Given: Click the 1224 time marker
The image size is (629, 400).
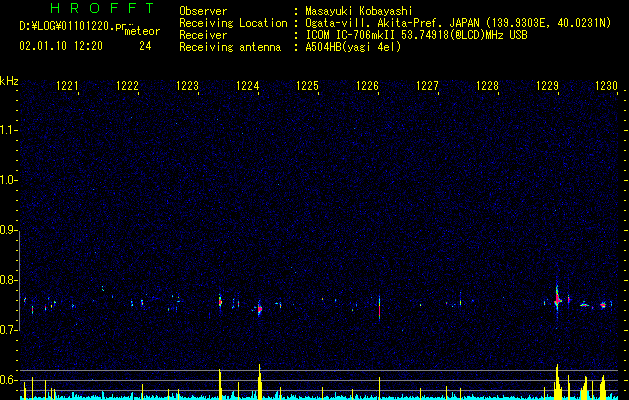Looking at the screenshot, I should [x=248, y=86].
